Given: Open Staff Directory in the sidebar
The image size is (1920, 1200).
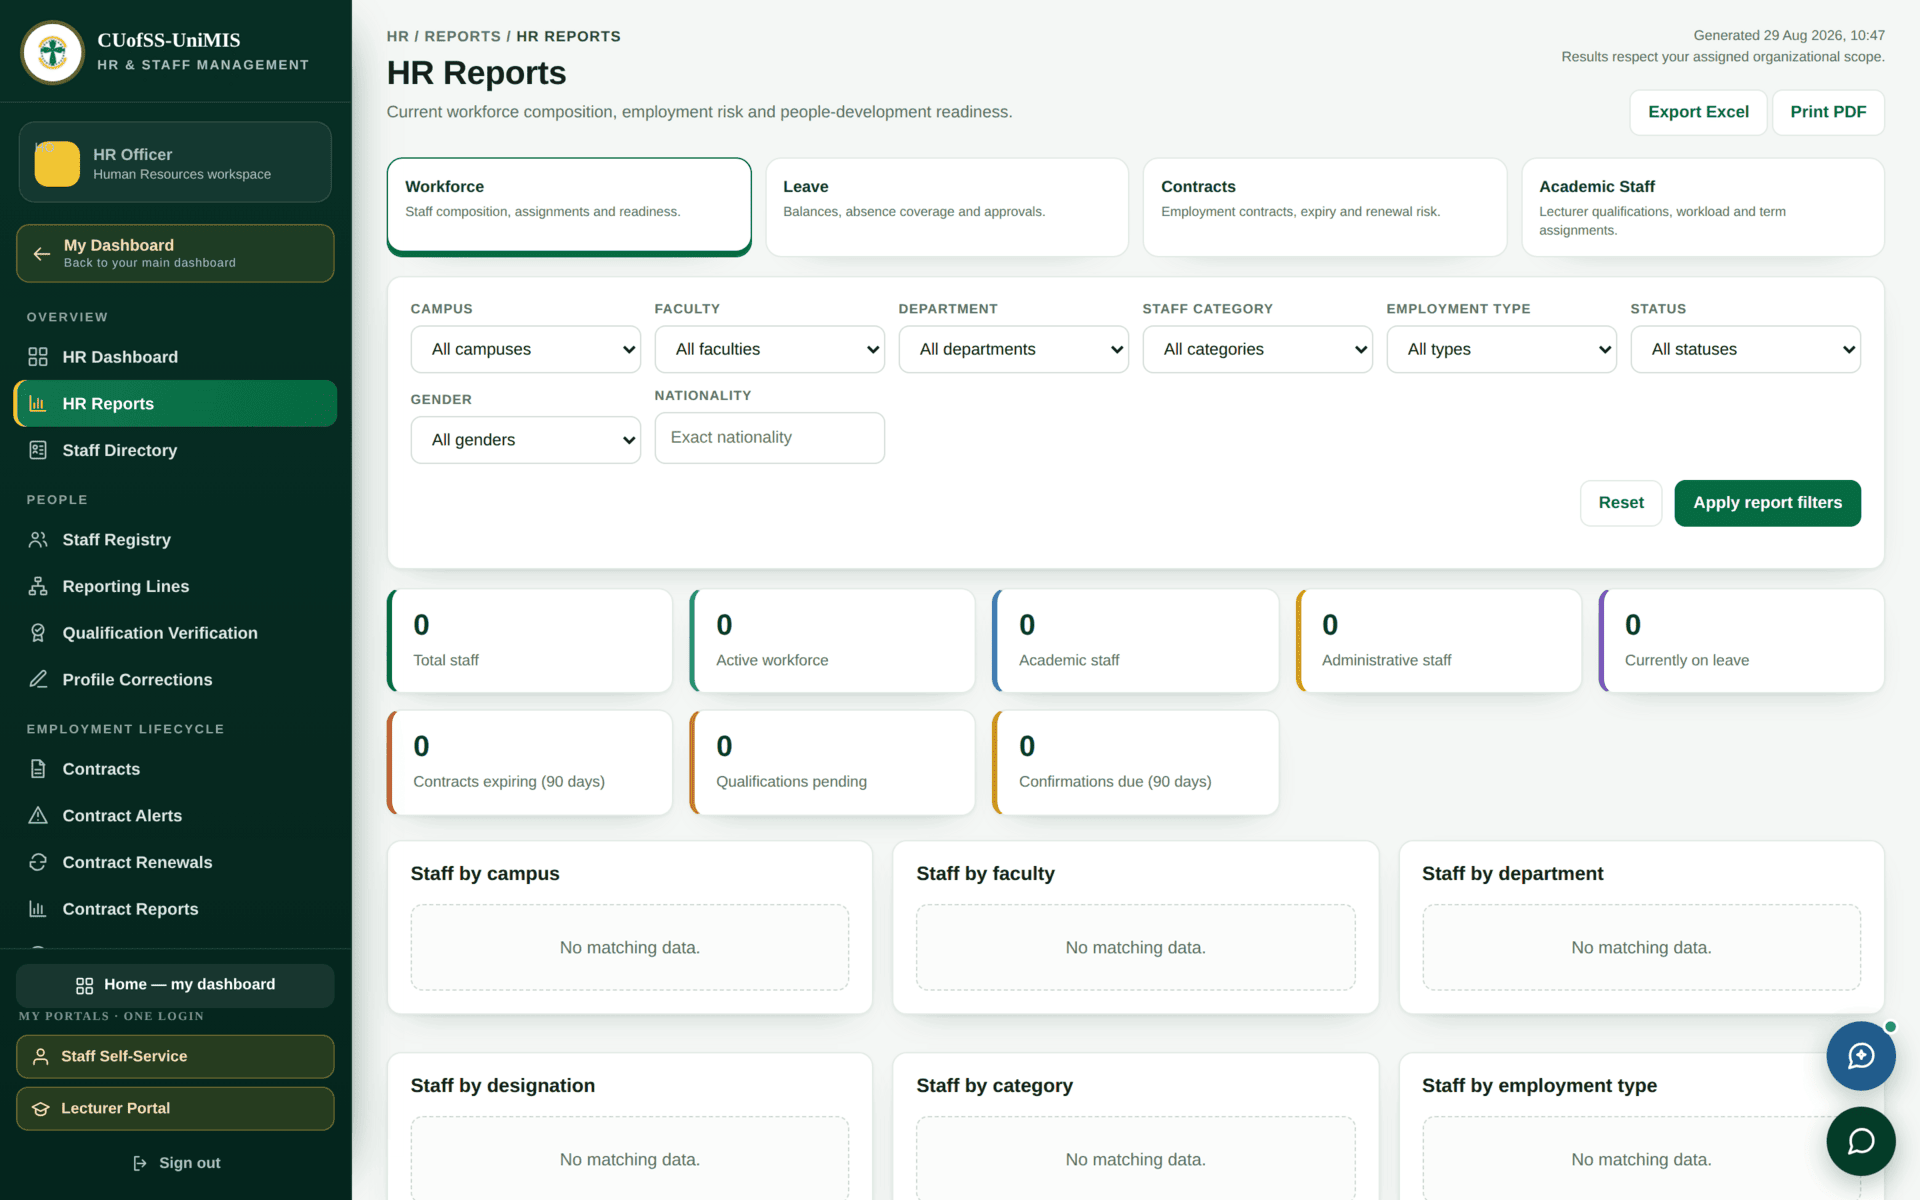Looking at the screenshot, I should coord(176,450).
